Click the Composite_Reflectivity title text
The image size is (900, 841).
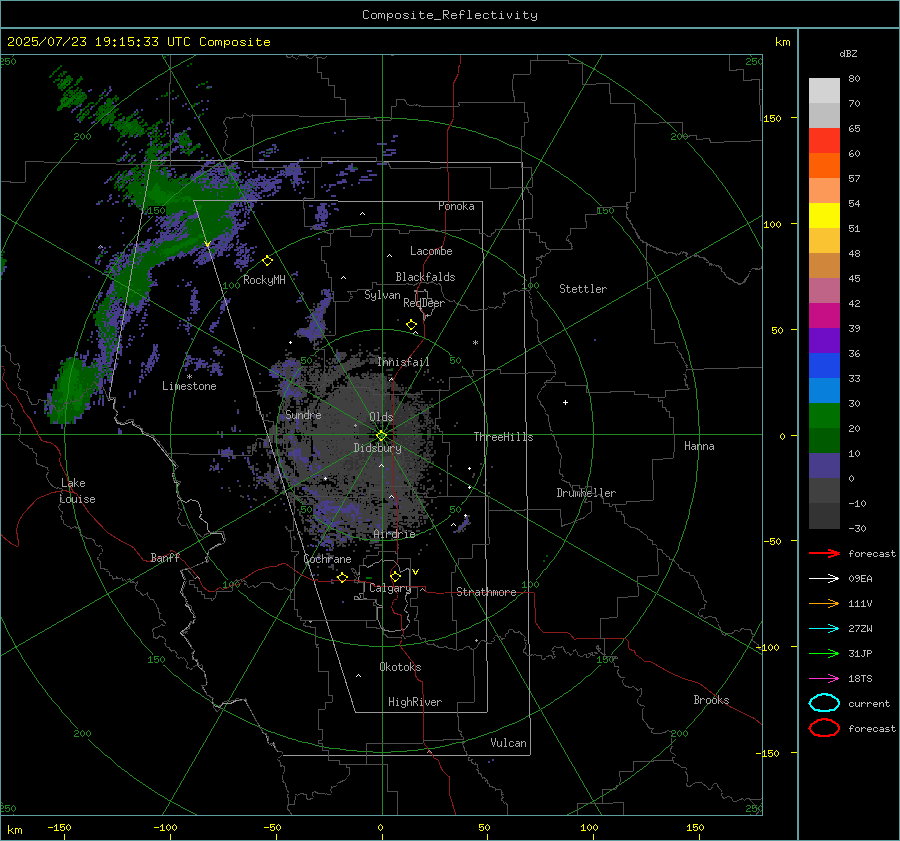(x=450, y=15)
